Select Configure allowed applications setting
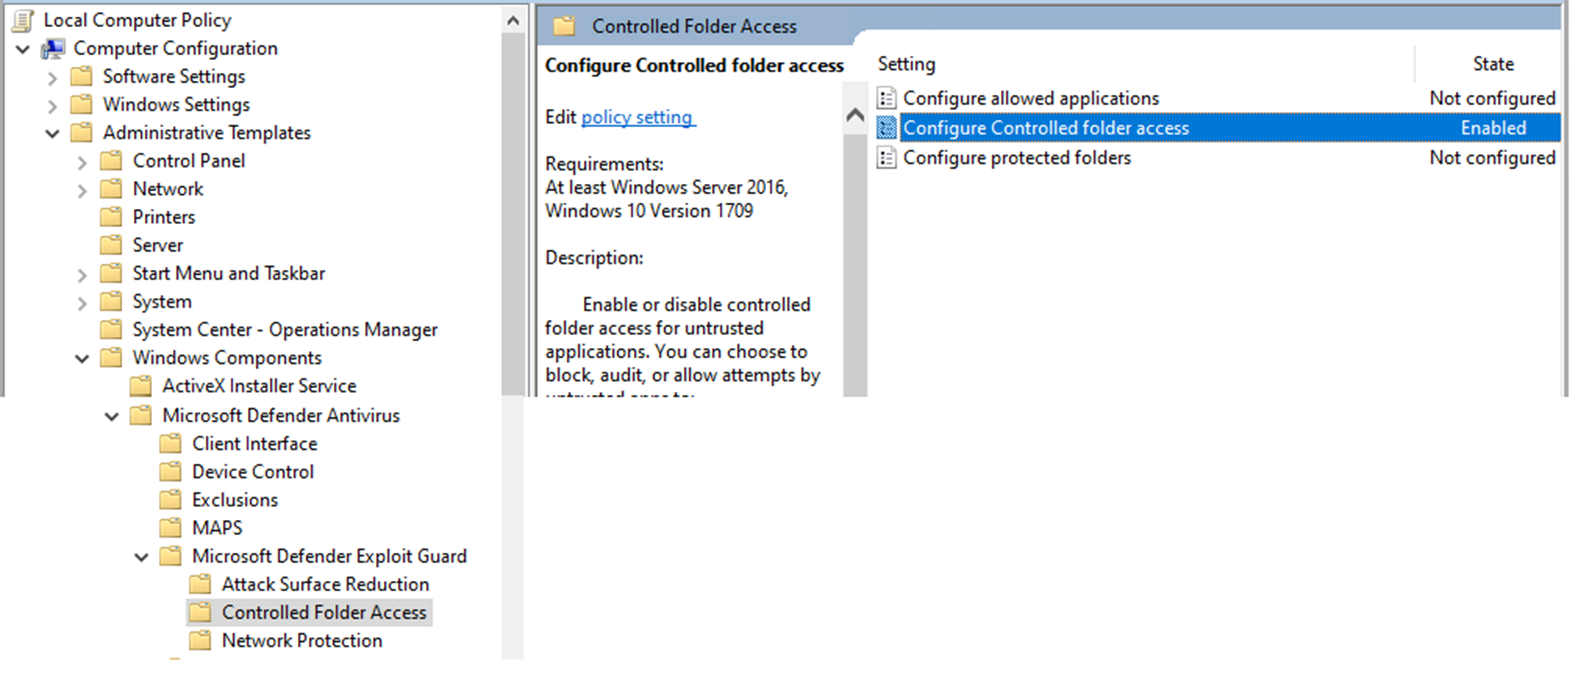The image size is (1589, 683). coord(1031,98)
